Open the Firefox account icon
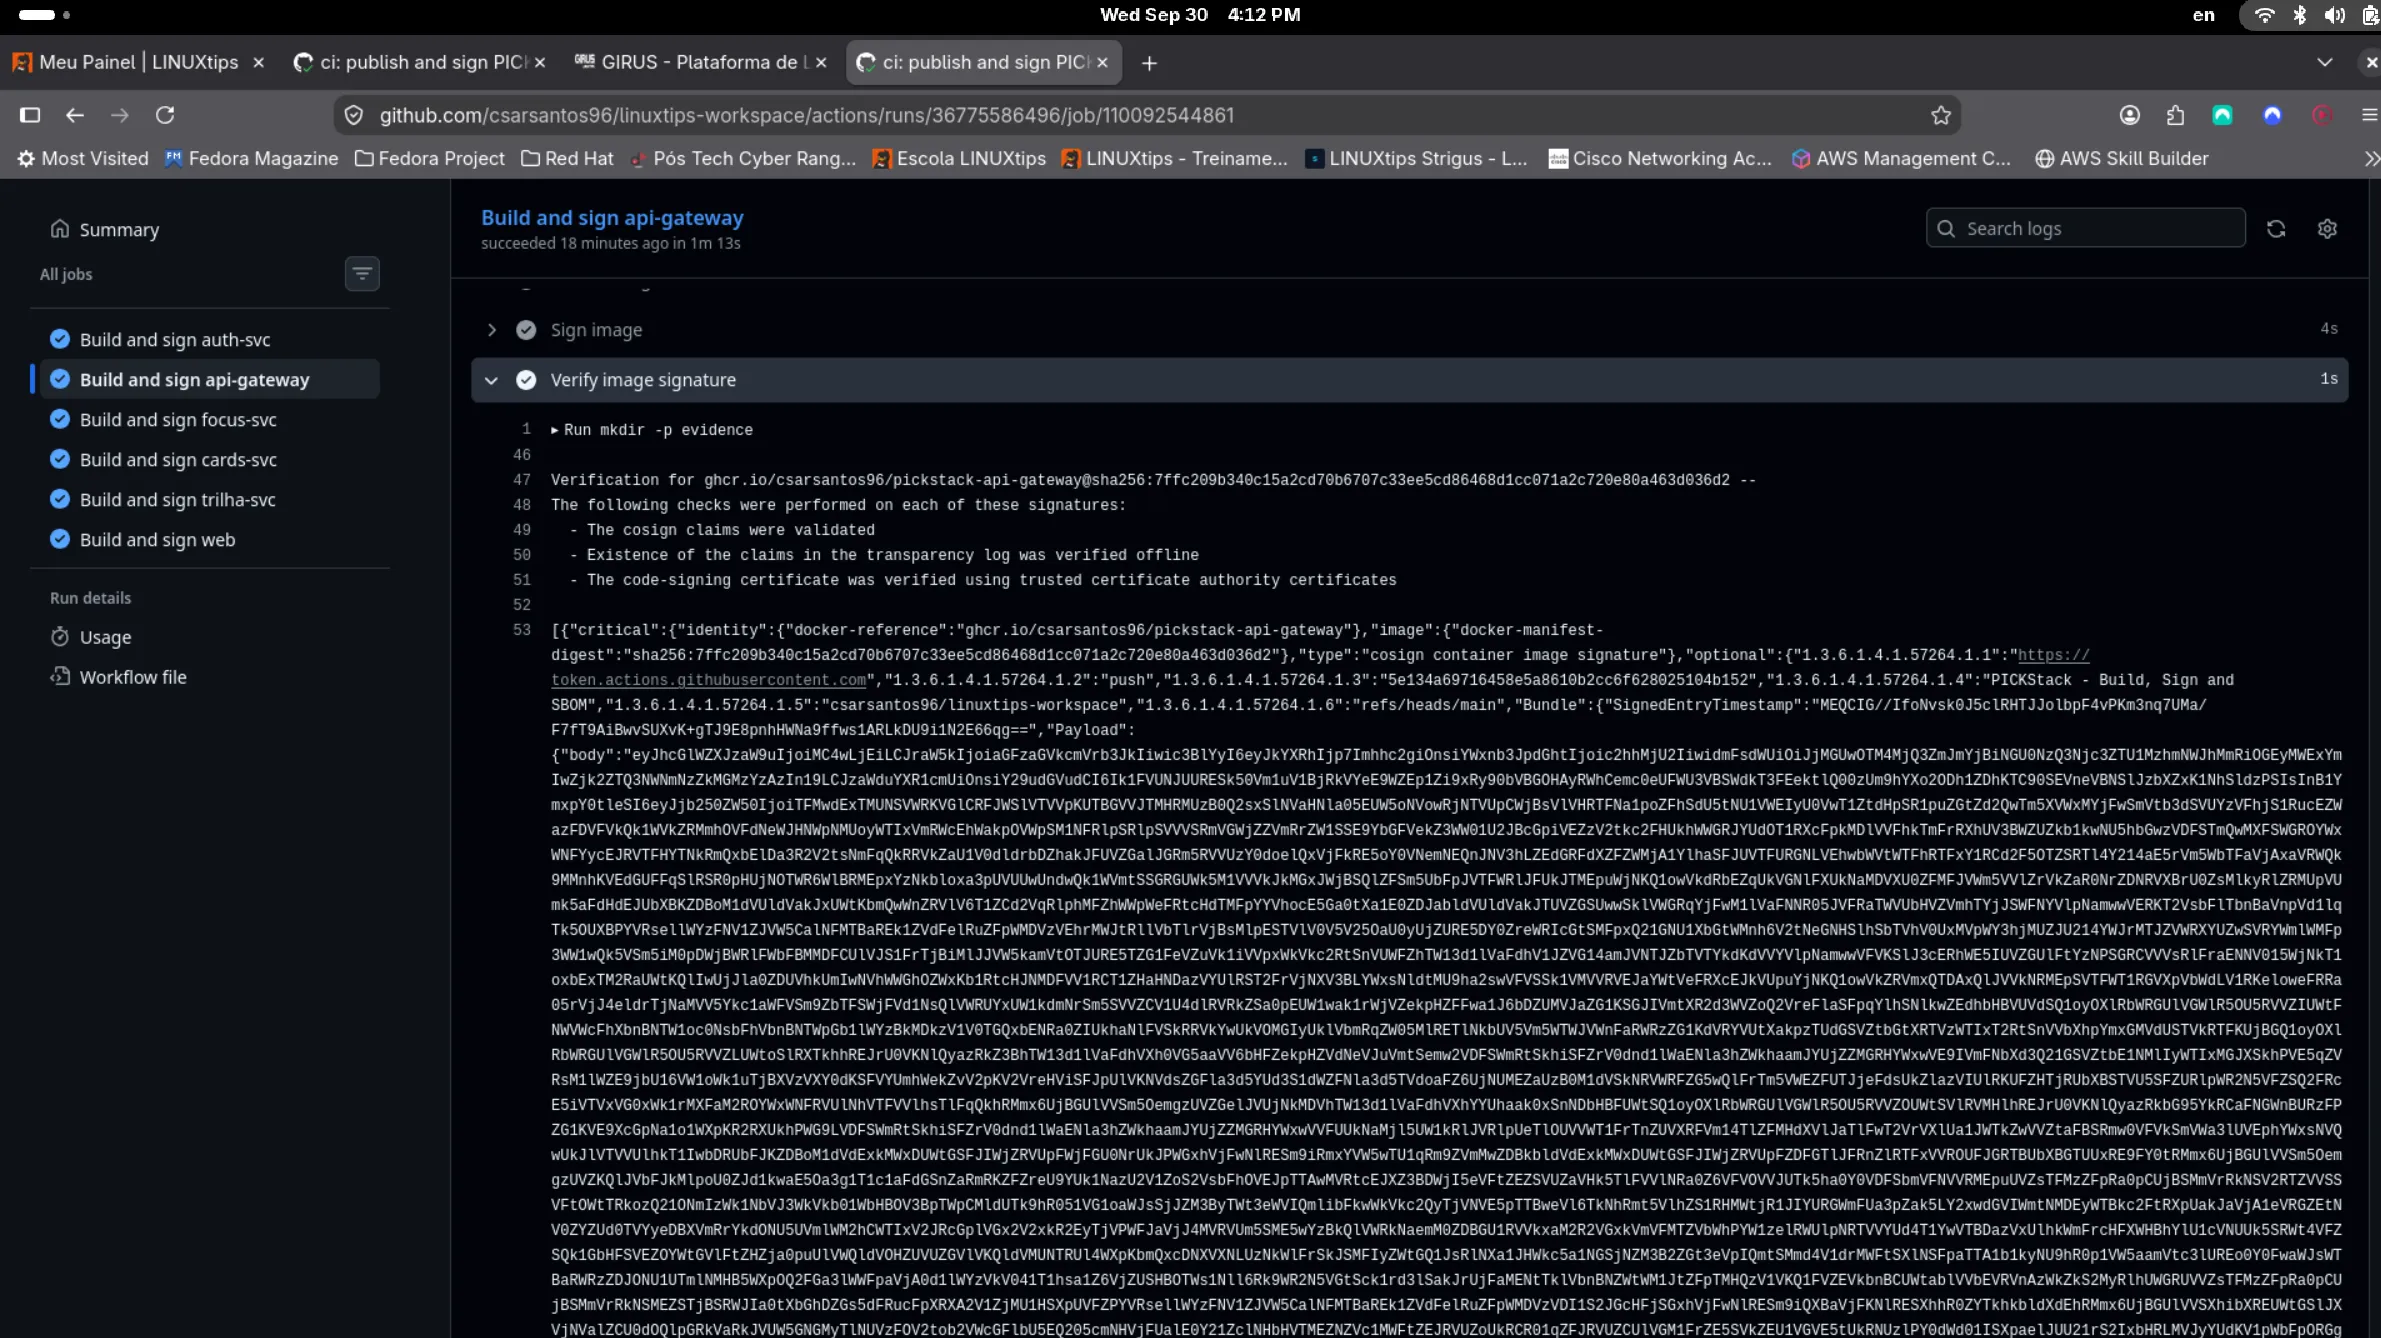 pos(2130,115)
